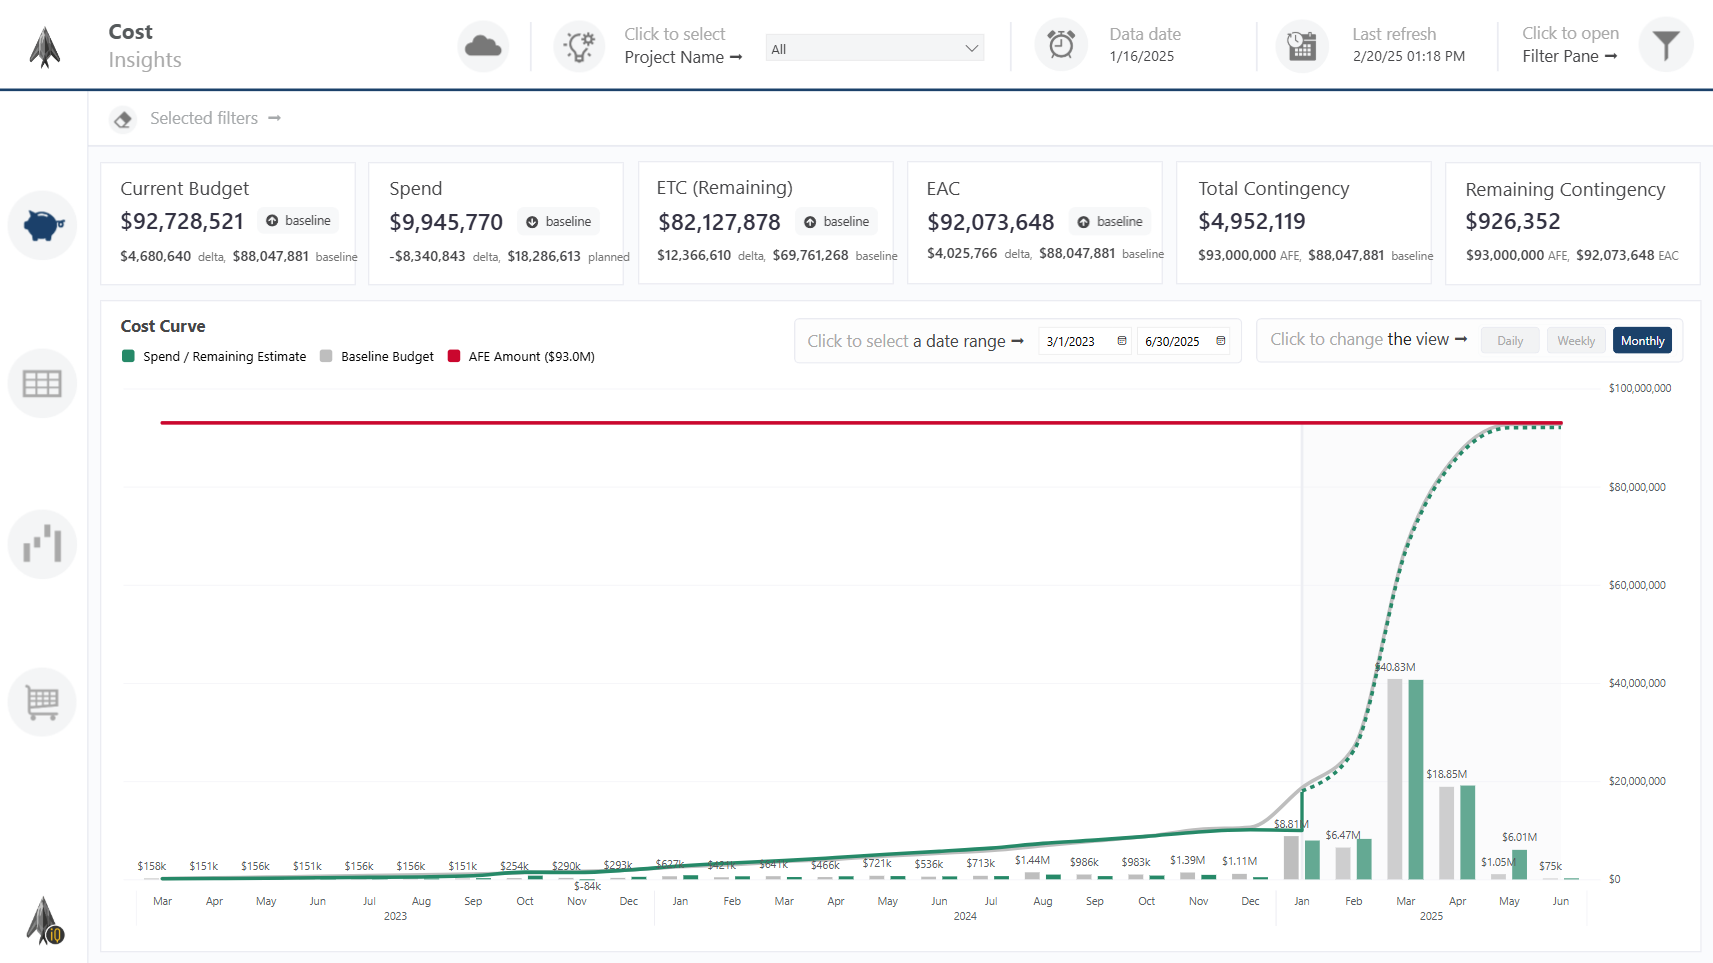
Task: Click the Remaining Contingency value $926,352
Action: click(1513, 221)
